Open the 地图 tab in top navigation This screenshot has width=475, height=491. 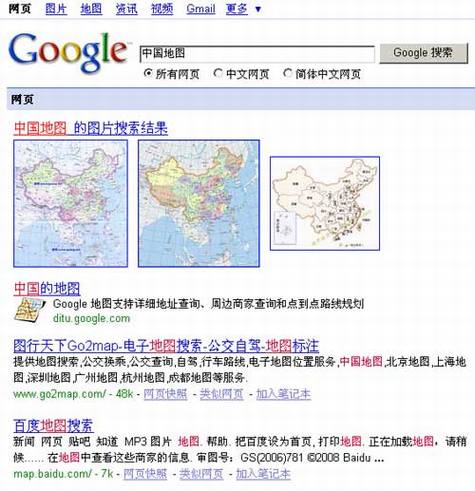pyautogui.click(x=91, y=9)
